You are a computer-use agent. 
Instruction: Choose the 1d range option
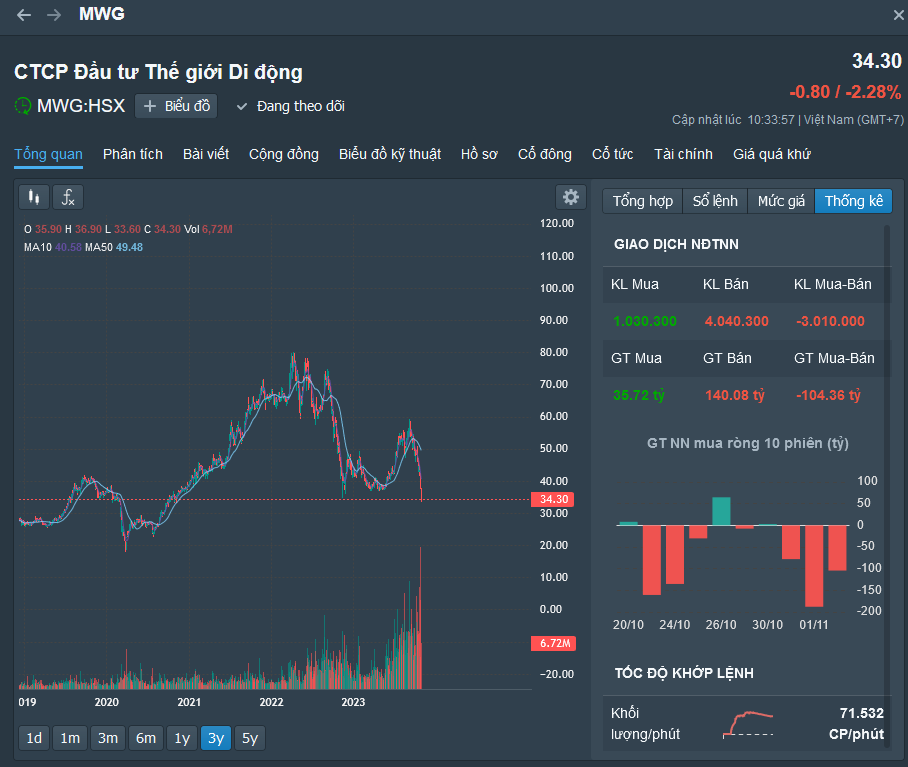pyautogui.click(x=34, y=738)
